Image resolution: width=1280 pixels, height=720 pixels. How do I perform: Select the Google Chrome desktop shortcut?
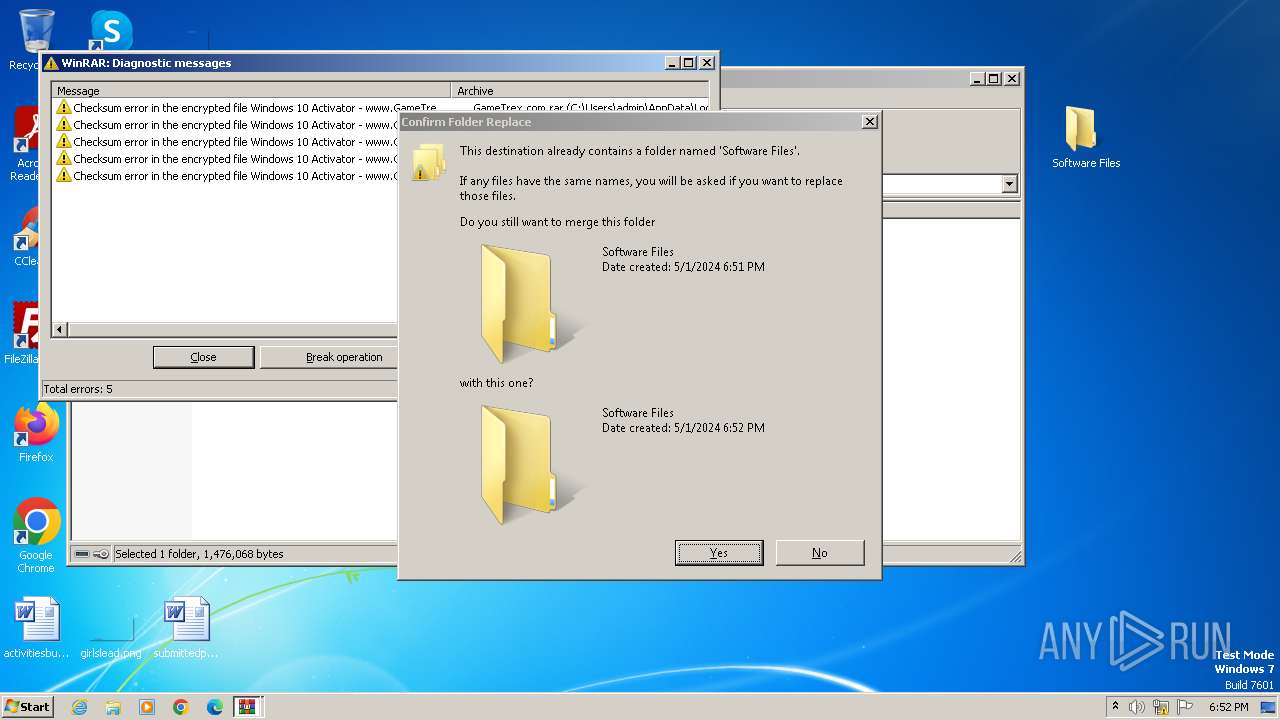coord(36,536)
